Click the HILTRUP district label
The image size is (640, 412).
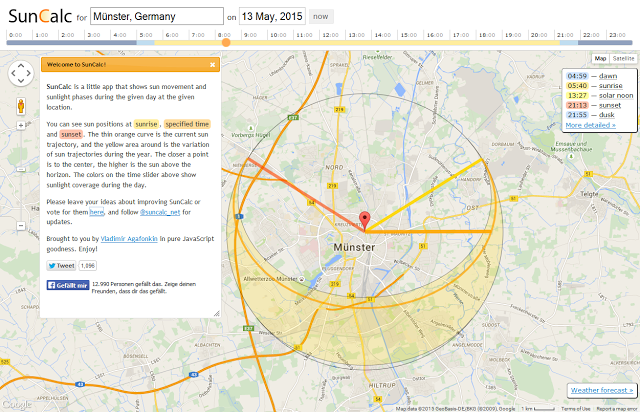coord(382,385)
